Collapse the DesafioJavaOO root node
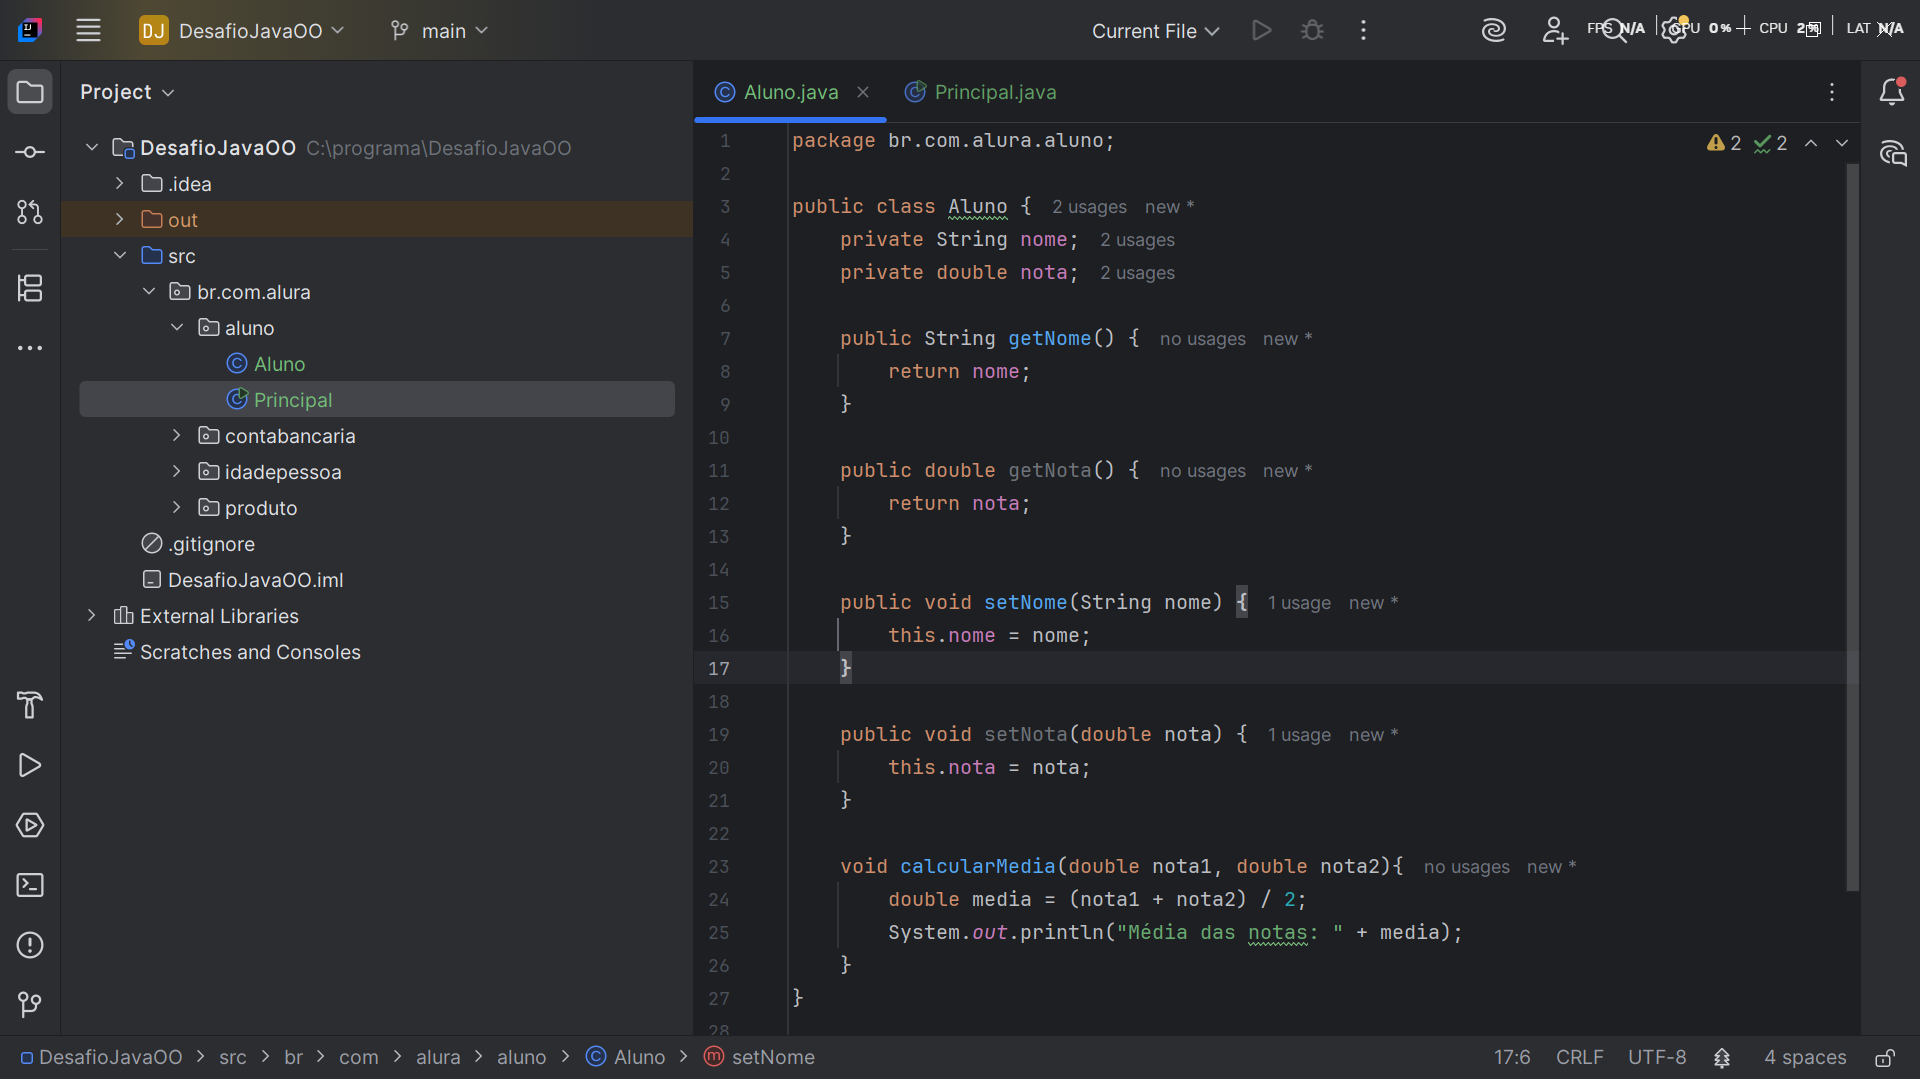Screen dimensions: 1920x1080 (x=92, y=148)
